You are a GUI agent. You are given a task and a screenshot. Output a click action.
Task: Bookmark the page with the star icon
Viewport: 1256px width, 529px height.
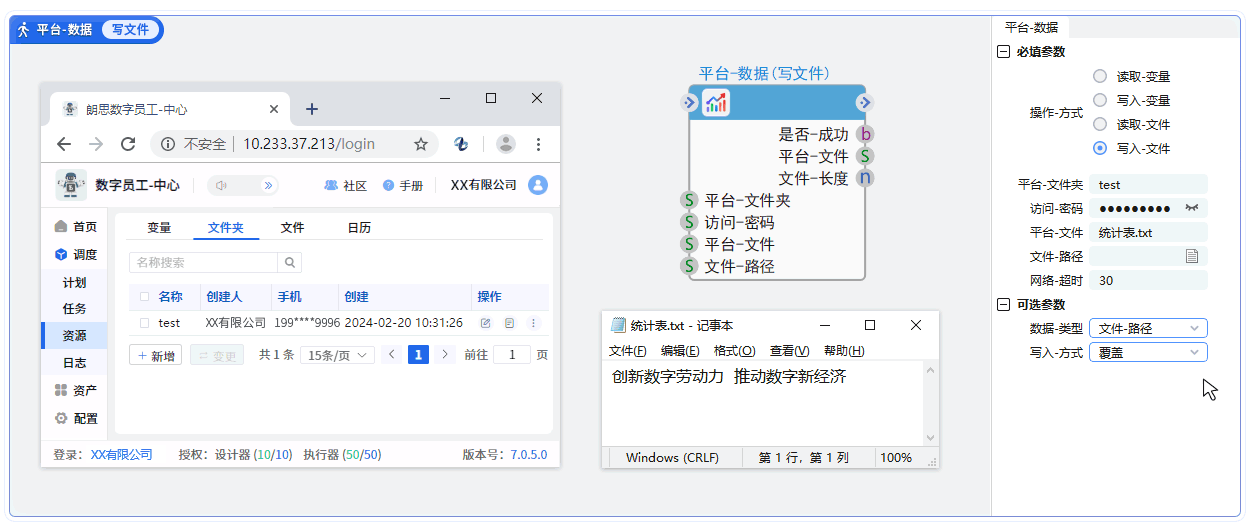click(421, 144)
